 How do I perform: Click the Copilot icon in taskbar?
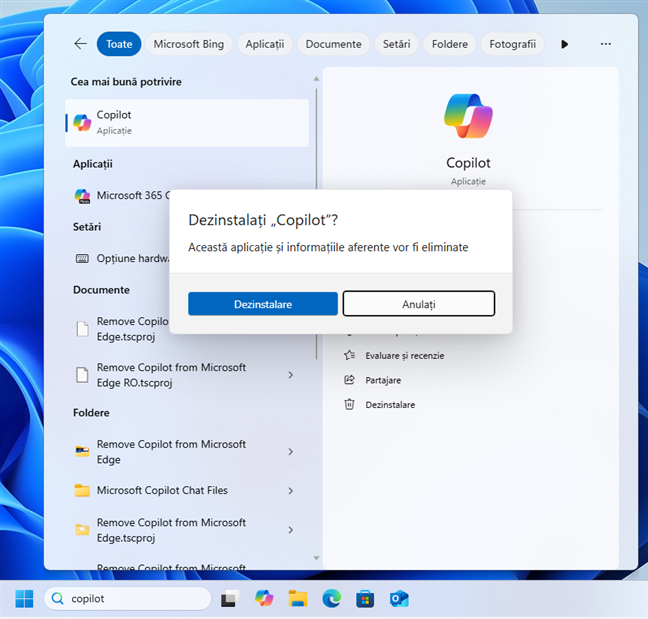pyautogui.click(x=264, y=598)
